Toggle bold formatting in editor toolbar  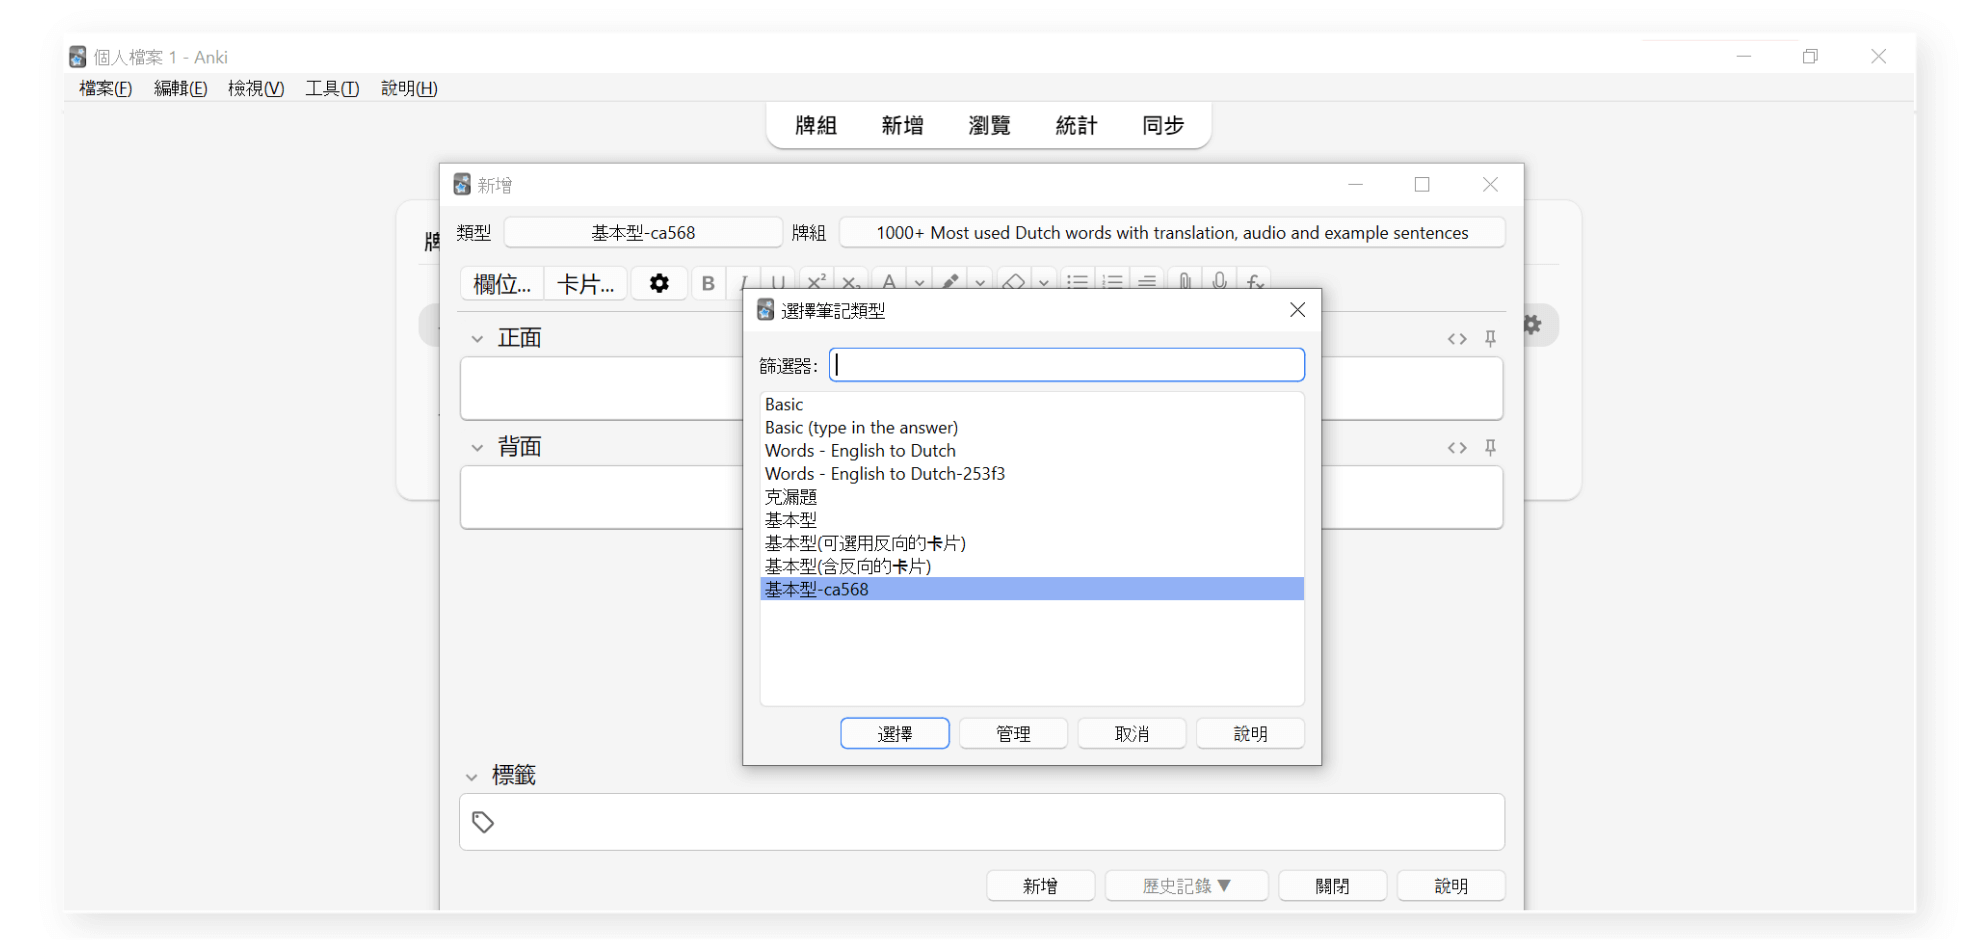708,284
